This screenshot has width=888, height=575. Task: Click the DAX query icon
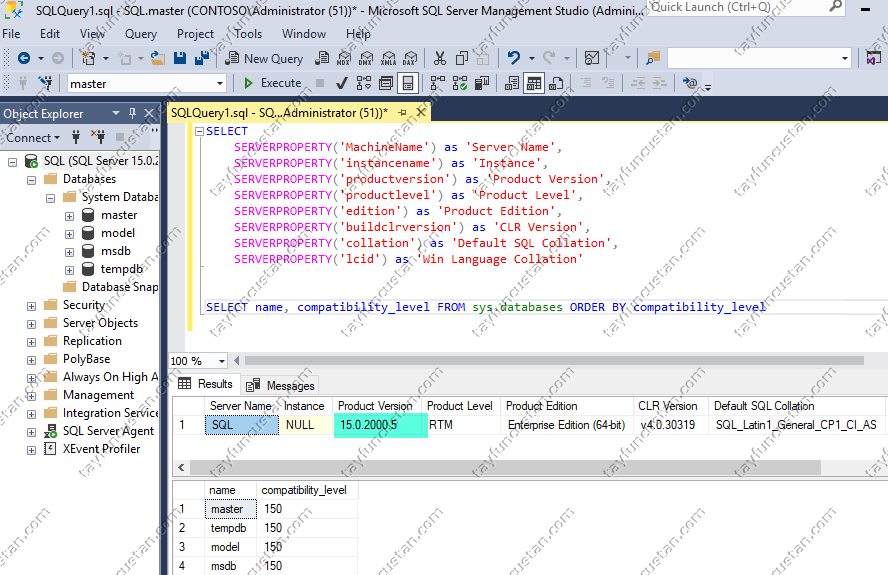(410, 58)
